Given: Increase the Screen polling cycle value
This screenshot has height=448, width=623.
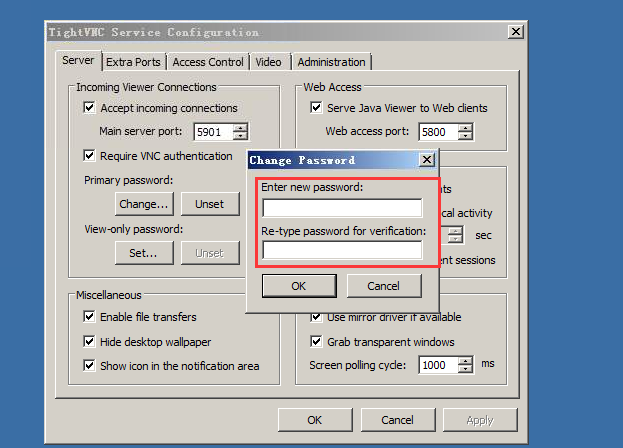Looking at the screenshot, I should point(465,361).
